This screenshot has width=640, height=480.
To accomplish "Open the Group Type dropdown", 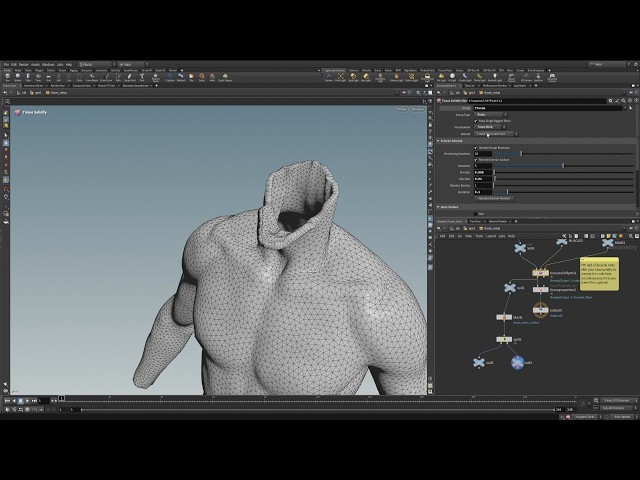I will pos(491,115).
